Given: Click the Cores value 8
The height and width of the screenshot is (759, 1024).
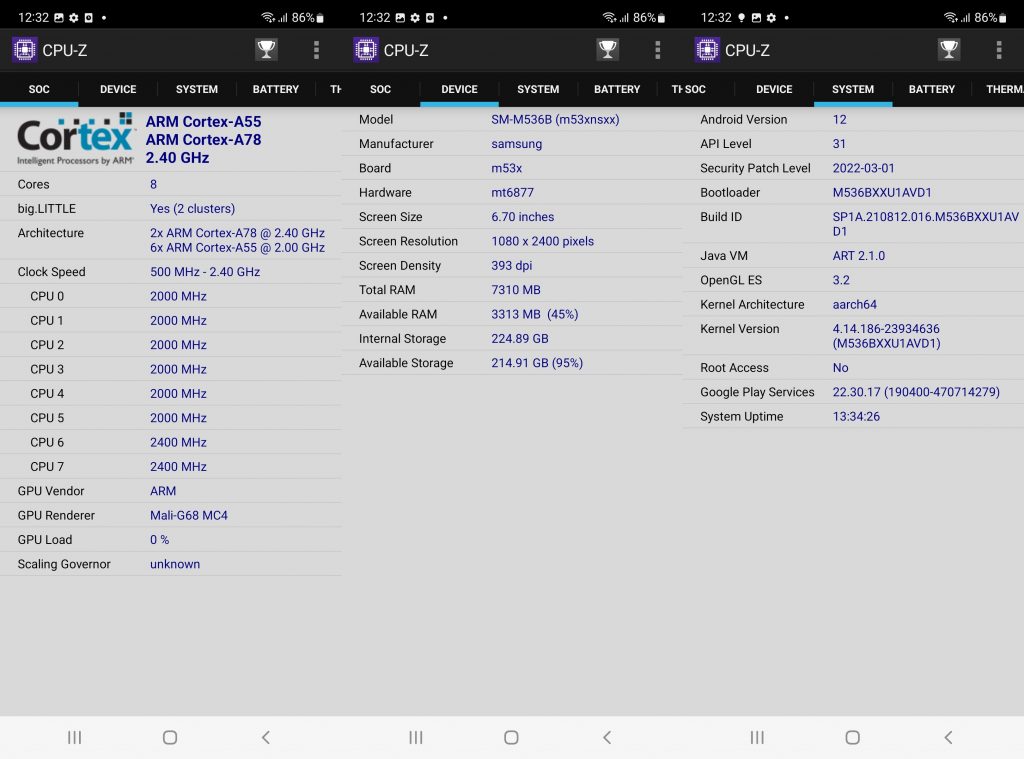Looking at the screenshot, I should tap(153, 184).
